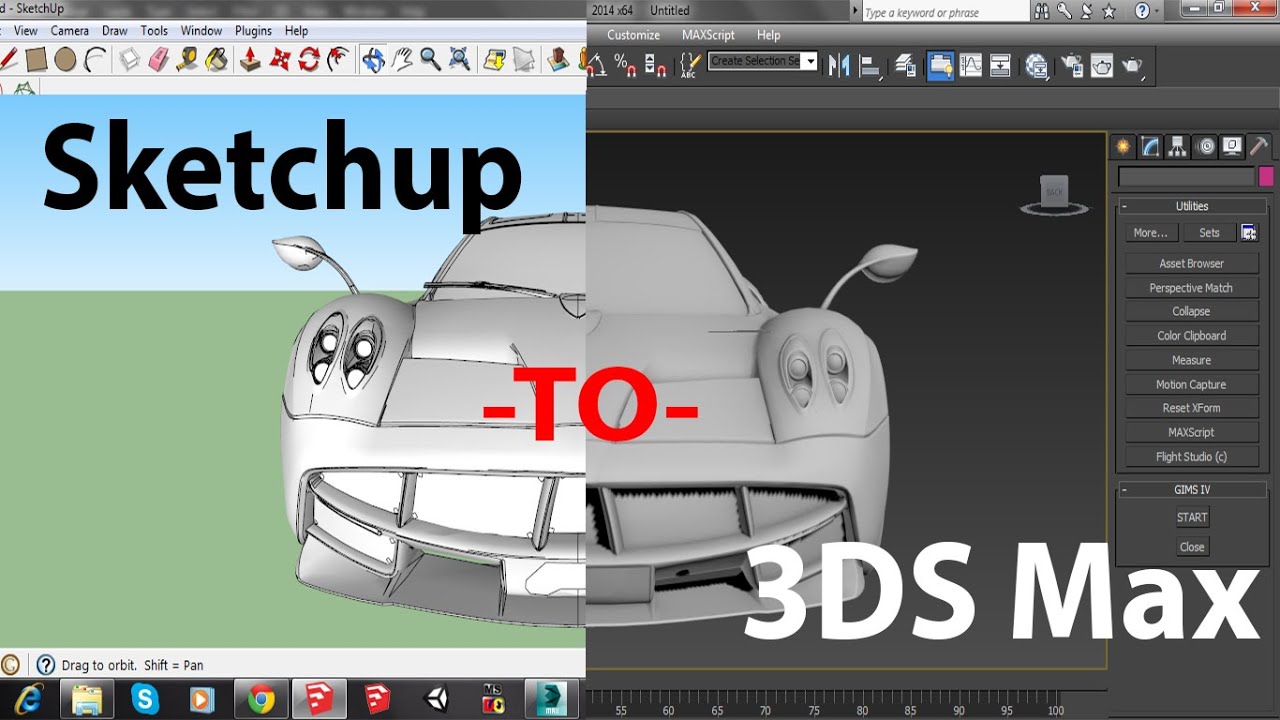
Task: Click Edit Named Selection Sets icon
Action: point(690,66)
